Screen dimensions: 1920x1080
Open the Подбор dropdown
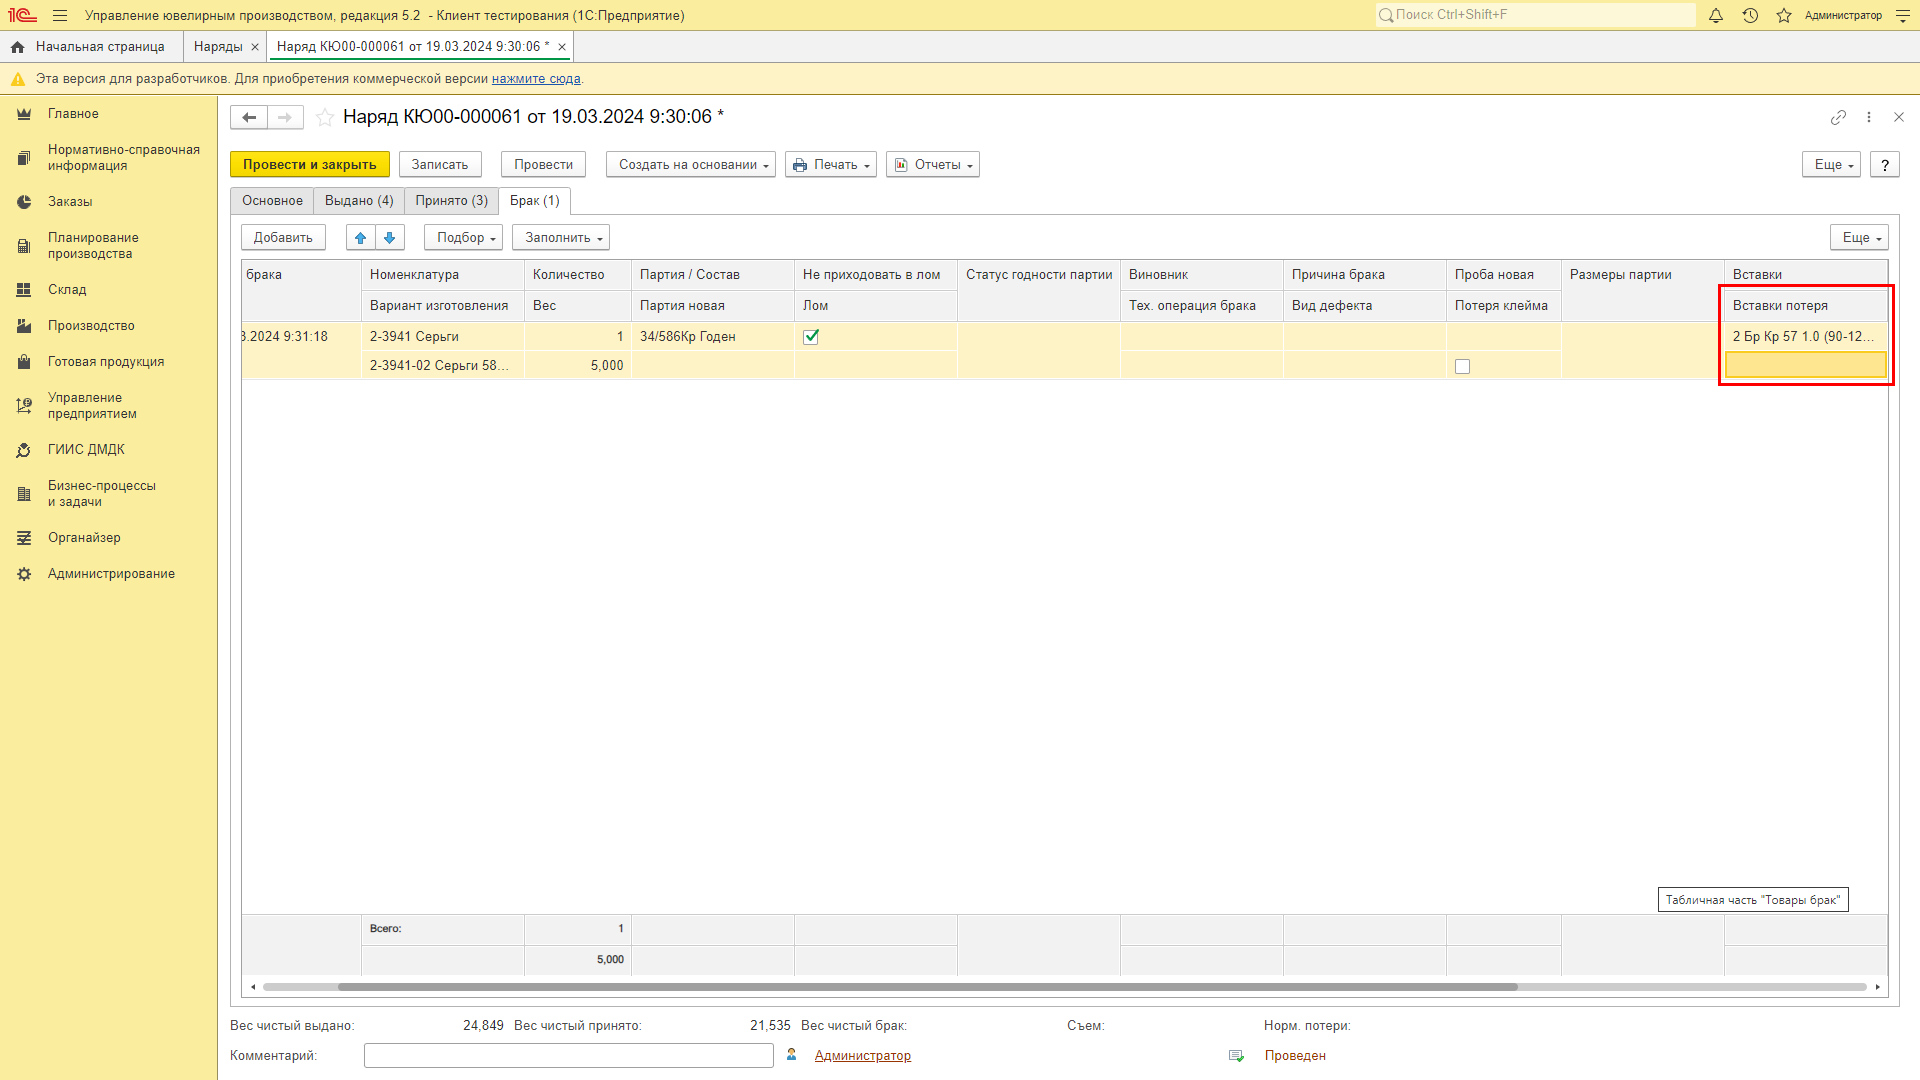coord(463,238)
